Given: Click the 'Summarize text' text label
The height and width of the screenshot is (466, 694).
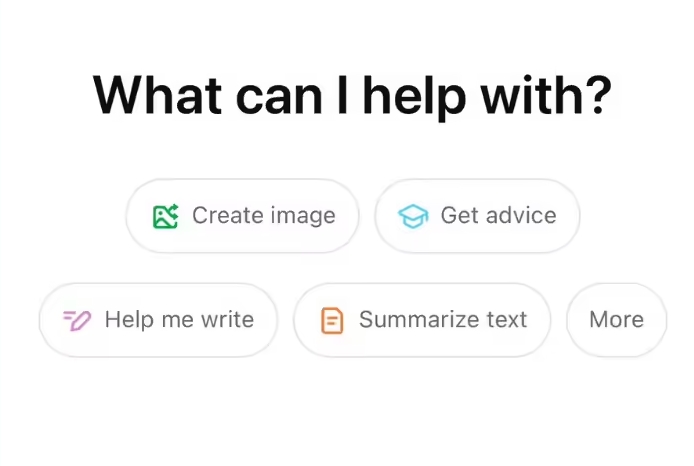Looking at the screenshot, I should point(443,320).
